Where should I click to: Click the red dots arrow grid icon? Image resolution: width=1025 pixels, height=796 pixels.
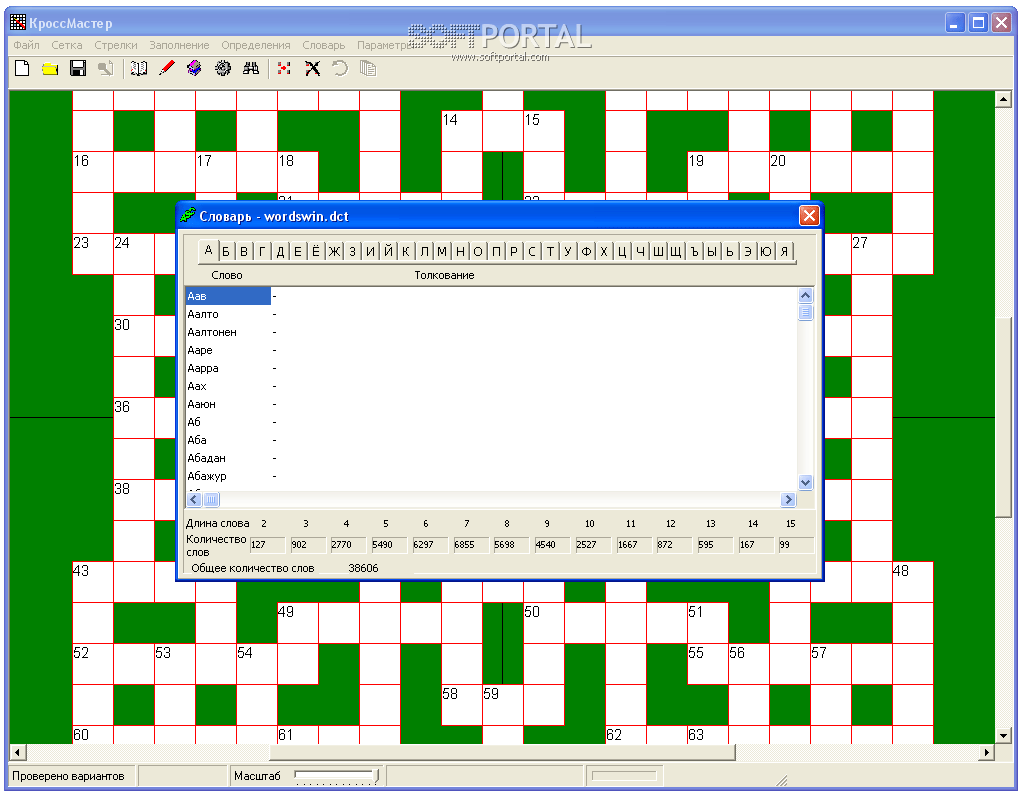[284, 69]
